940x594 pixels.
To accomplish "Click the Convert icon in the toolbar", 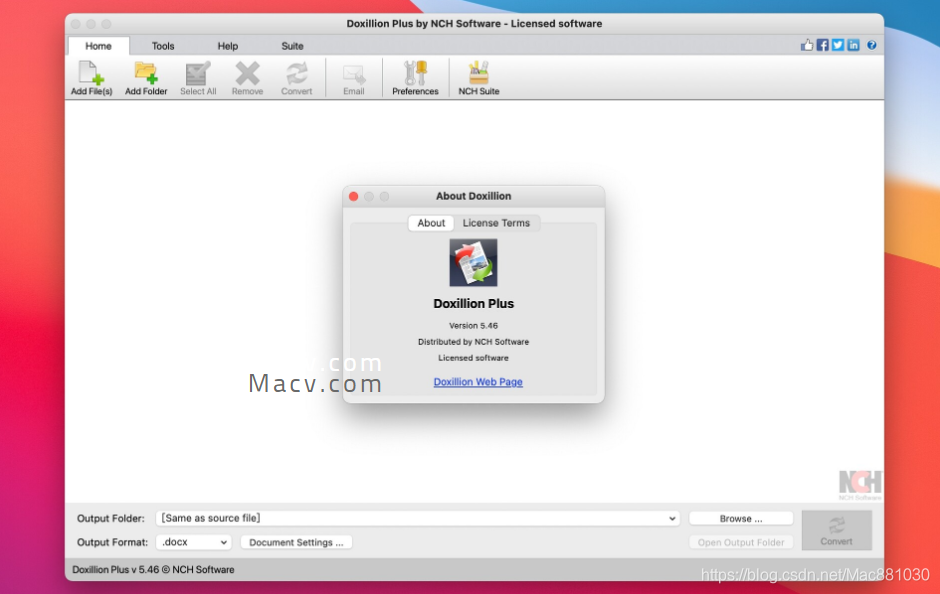I will tap(296, 78).
